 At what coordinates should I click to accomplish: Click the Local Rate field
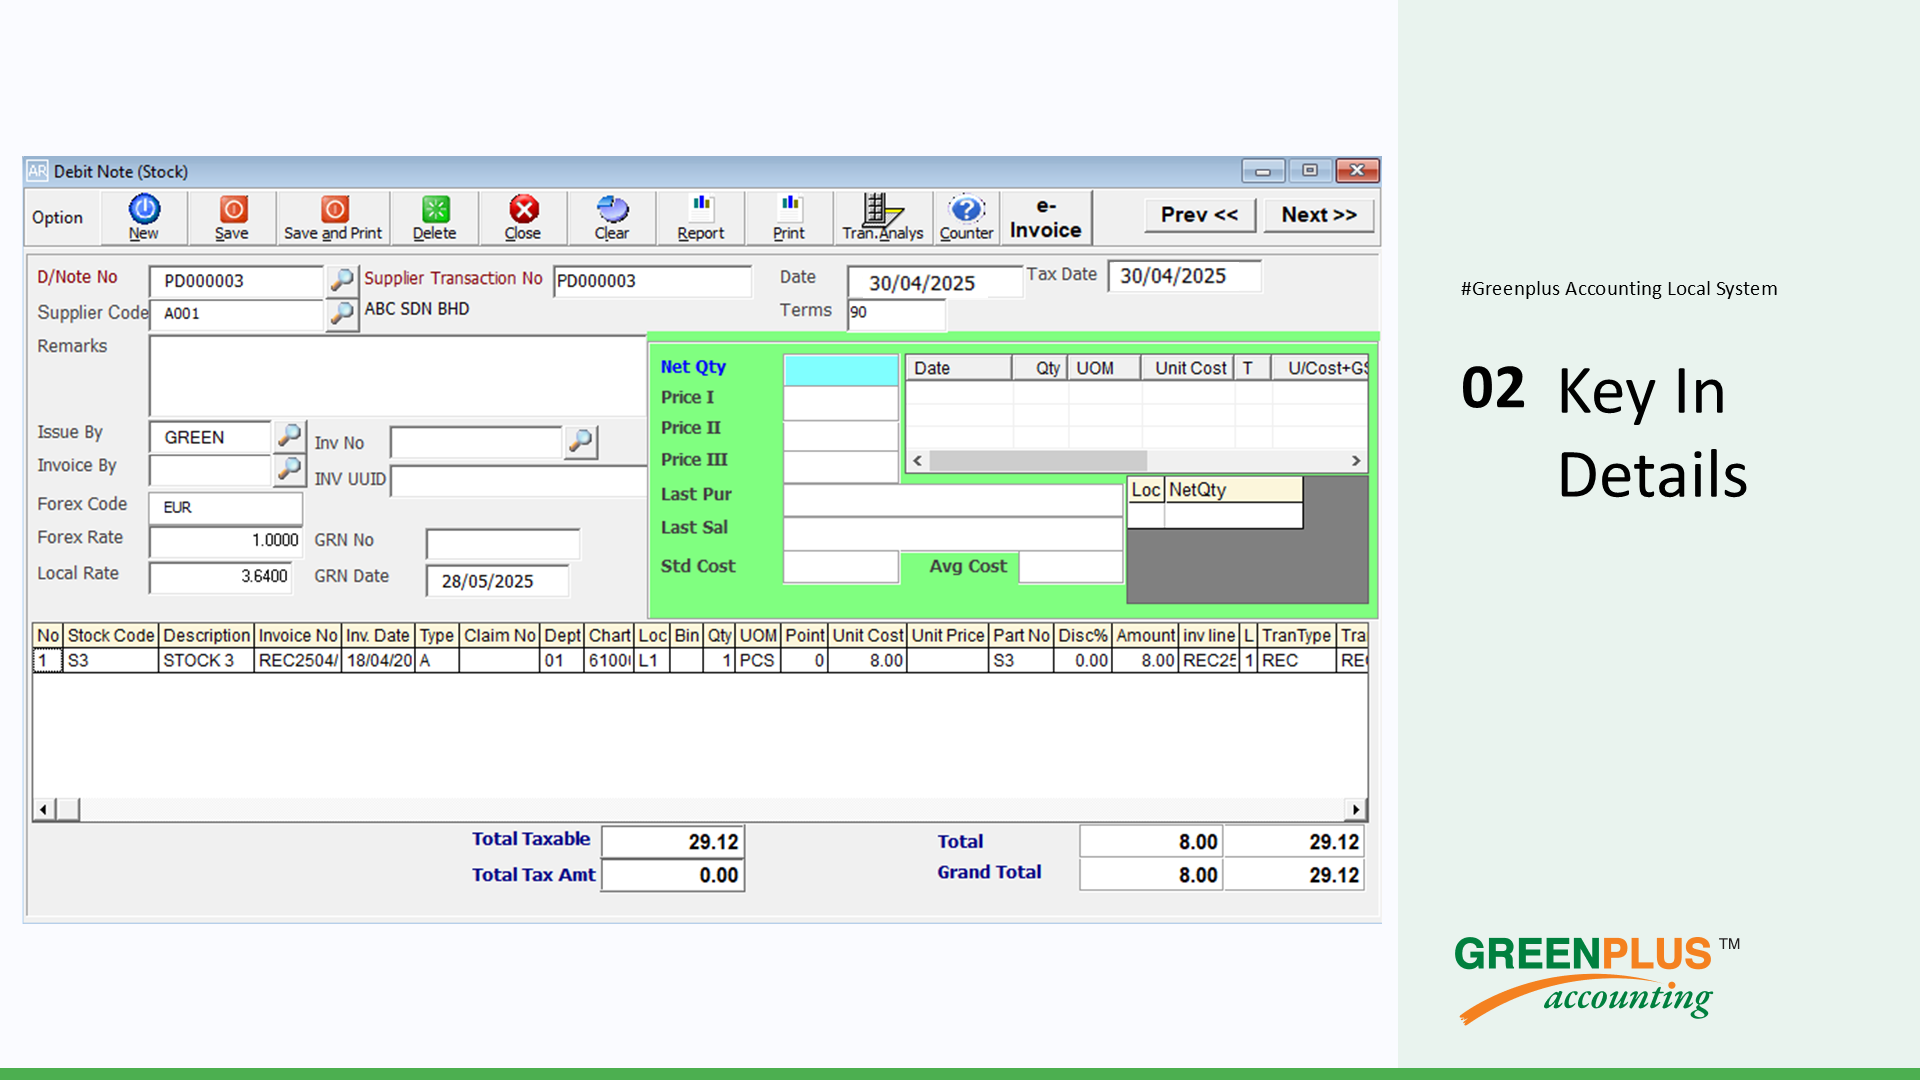click(x=221, y=577)
